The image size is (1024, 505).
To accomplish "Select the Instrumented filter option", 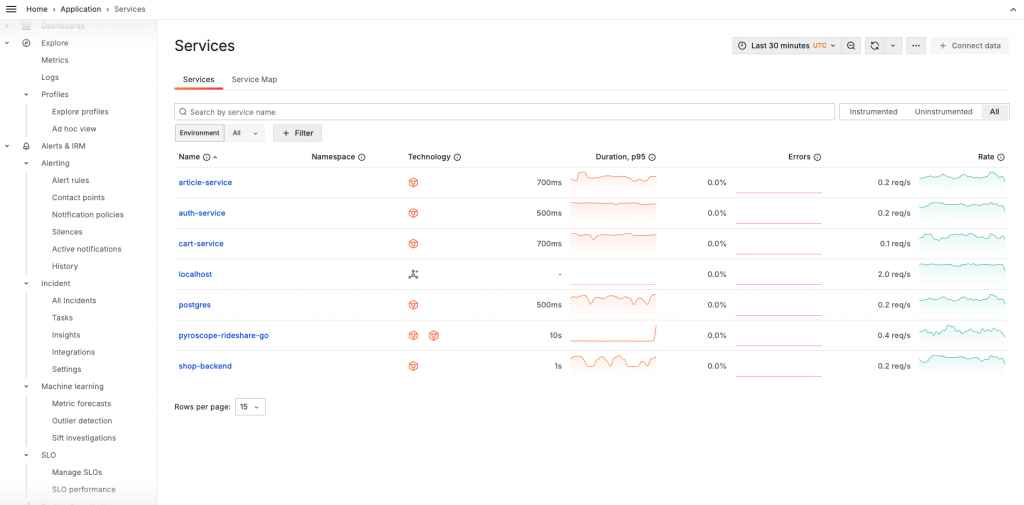I will click(873, 112).
